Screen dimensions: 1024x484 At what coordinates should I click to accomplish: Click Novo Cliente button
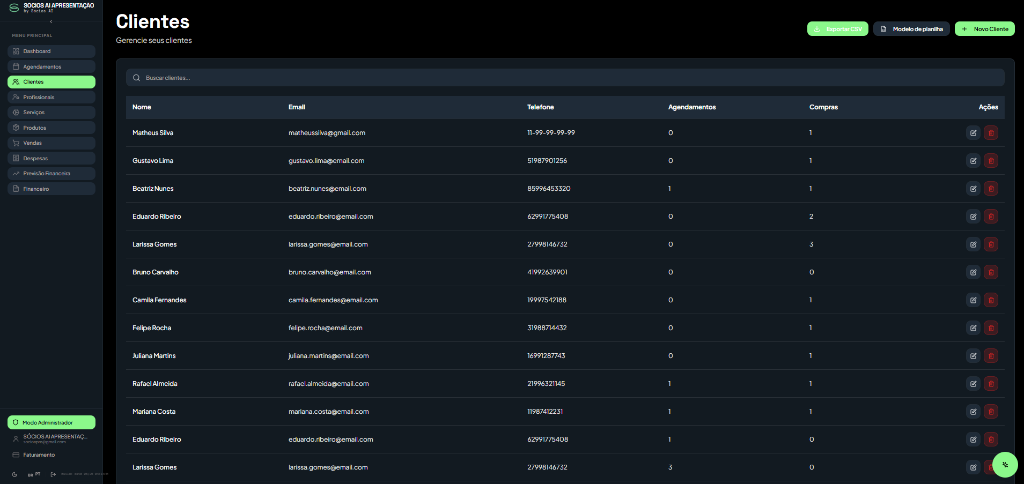tap(985, 29)
